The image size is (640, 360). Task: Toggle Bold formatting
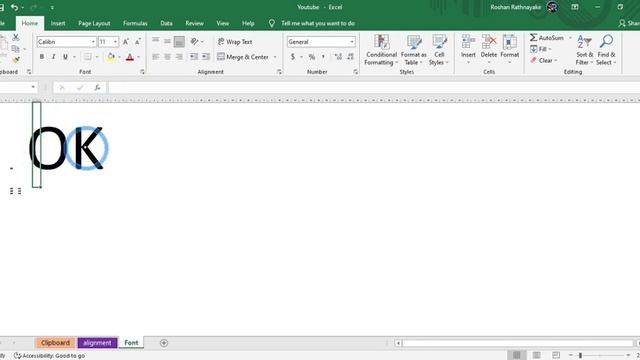tap(42, 57)
